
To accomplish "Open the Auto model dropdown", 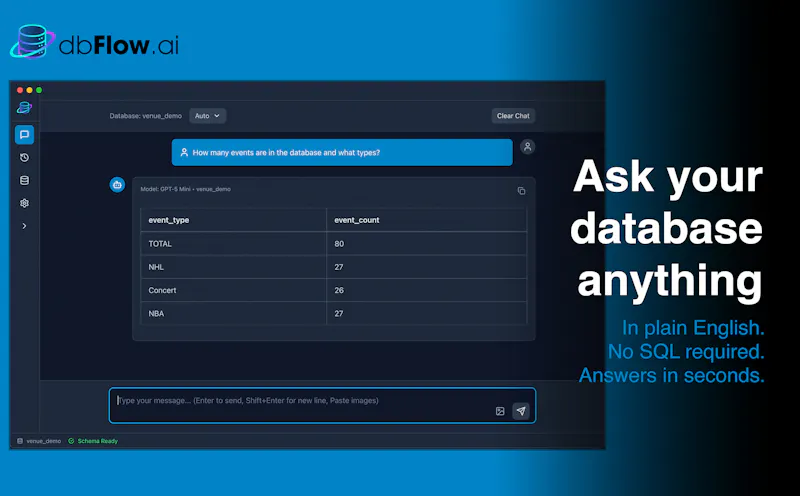I will click(207, 116).
